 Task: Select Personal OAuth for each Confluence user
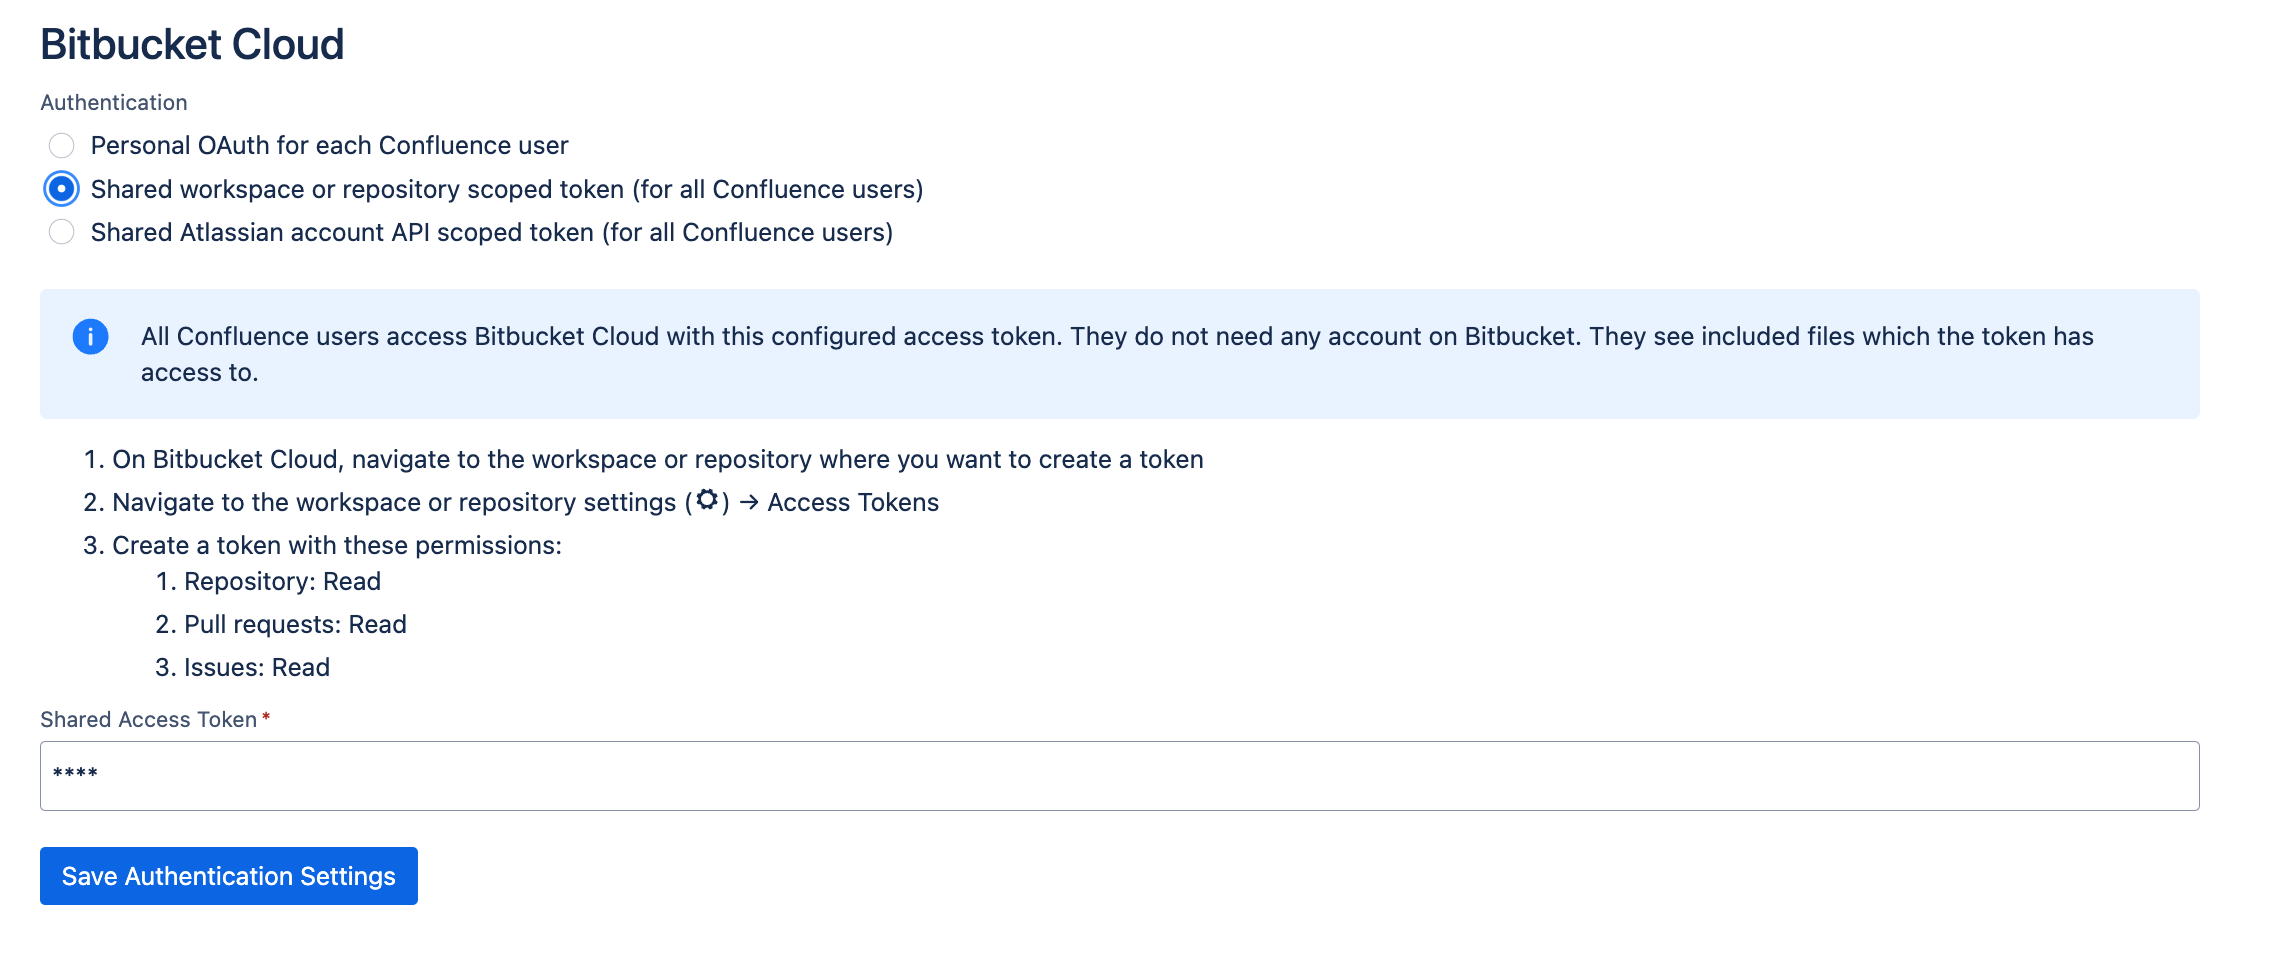click(61, 145)
